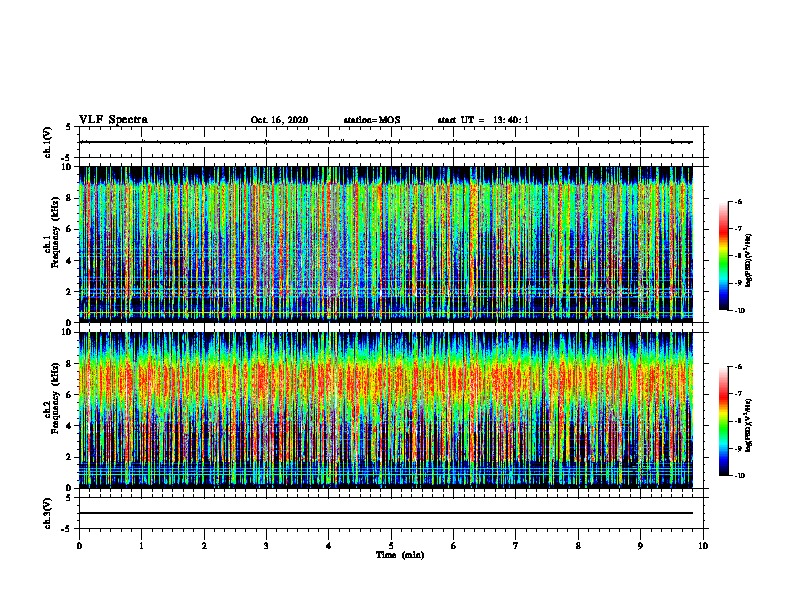
Task: Click the ch.2 frequency axis "10" tick label
Action: pyautogui.click(x=67, y=332)
